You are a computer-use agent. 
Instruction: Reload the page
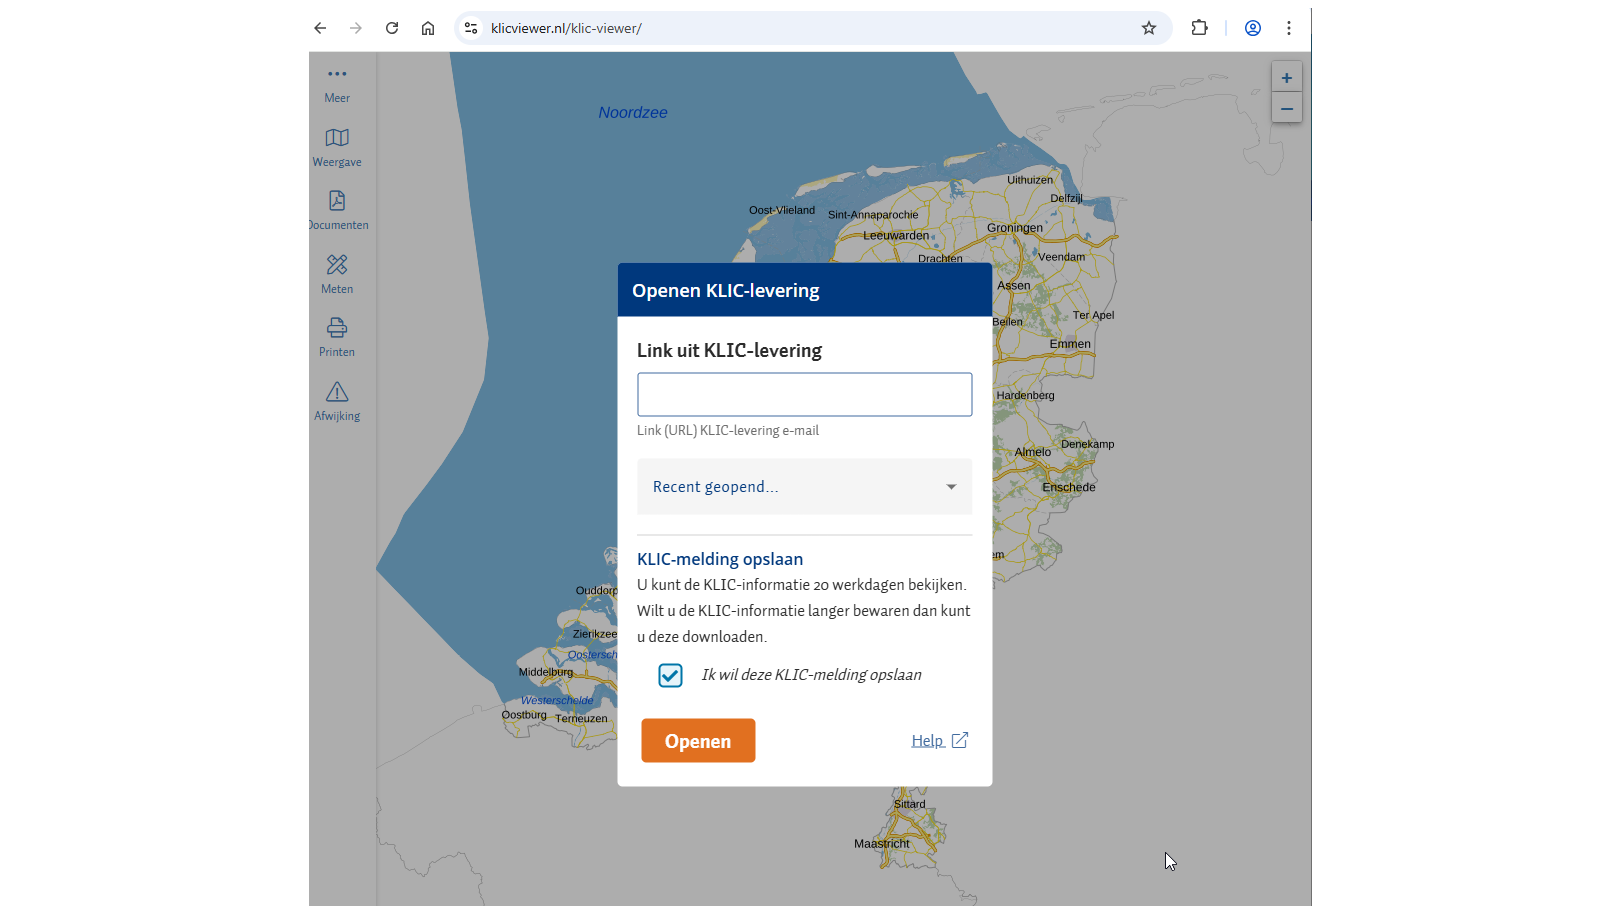[x=392, y=28]
